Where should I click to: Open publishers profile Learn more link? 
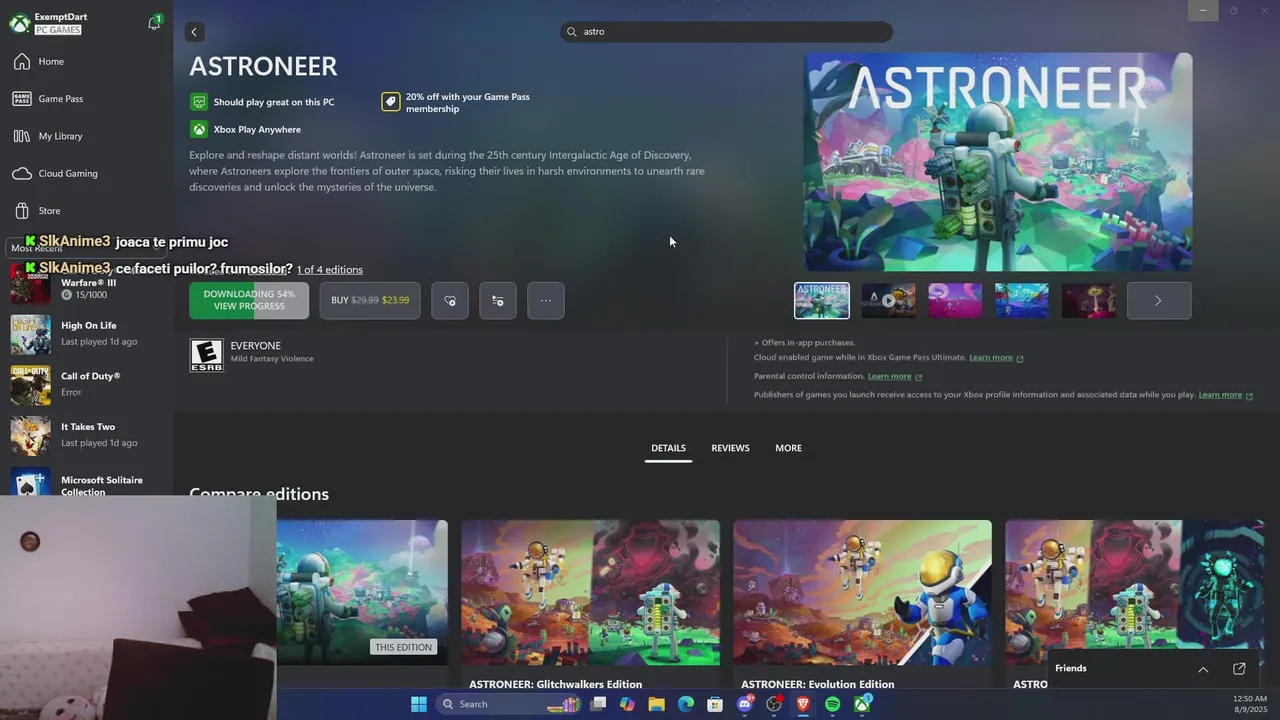tap(1226, 395)
